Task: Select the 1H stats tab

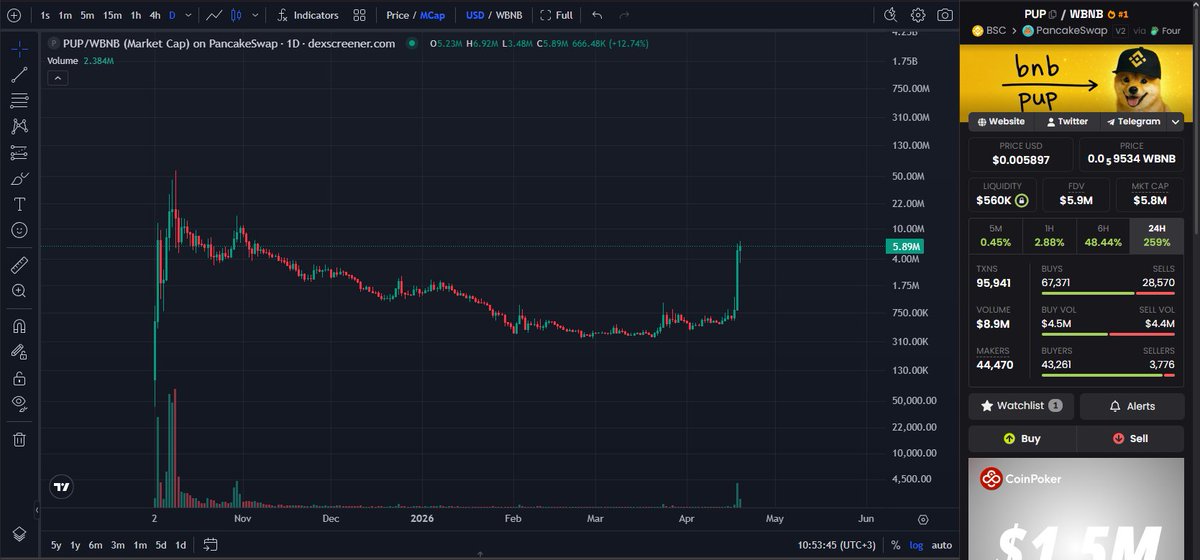Action: pos(1049,234)
